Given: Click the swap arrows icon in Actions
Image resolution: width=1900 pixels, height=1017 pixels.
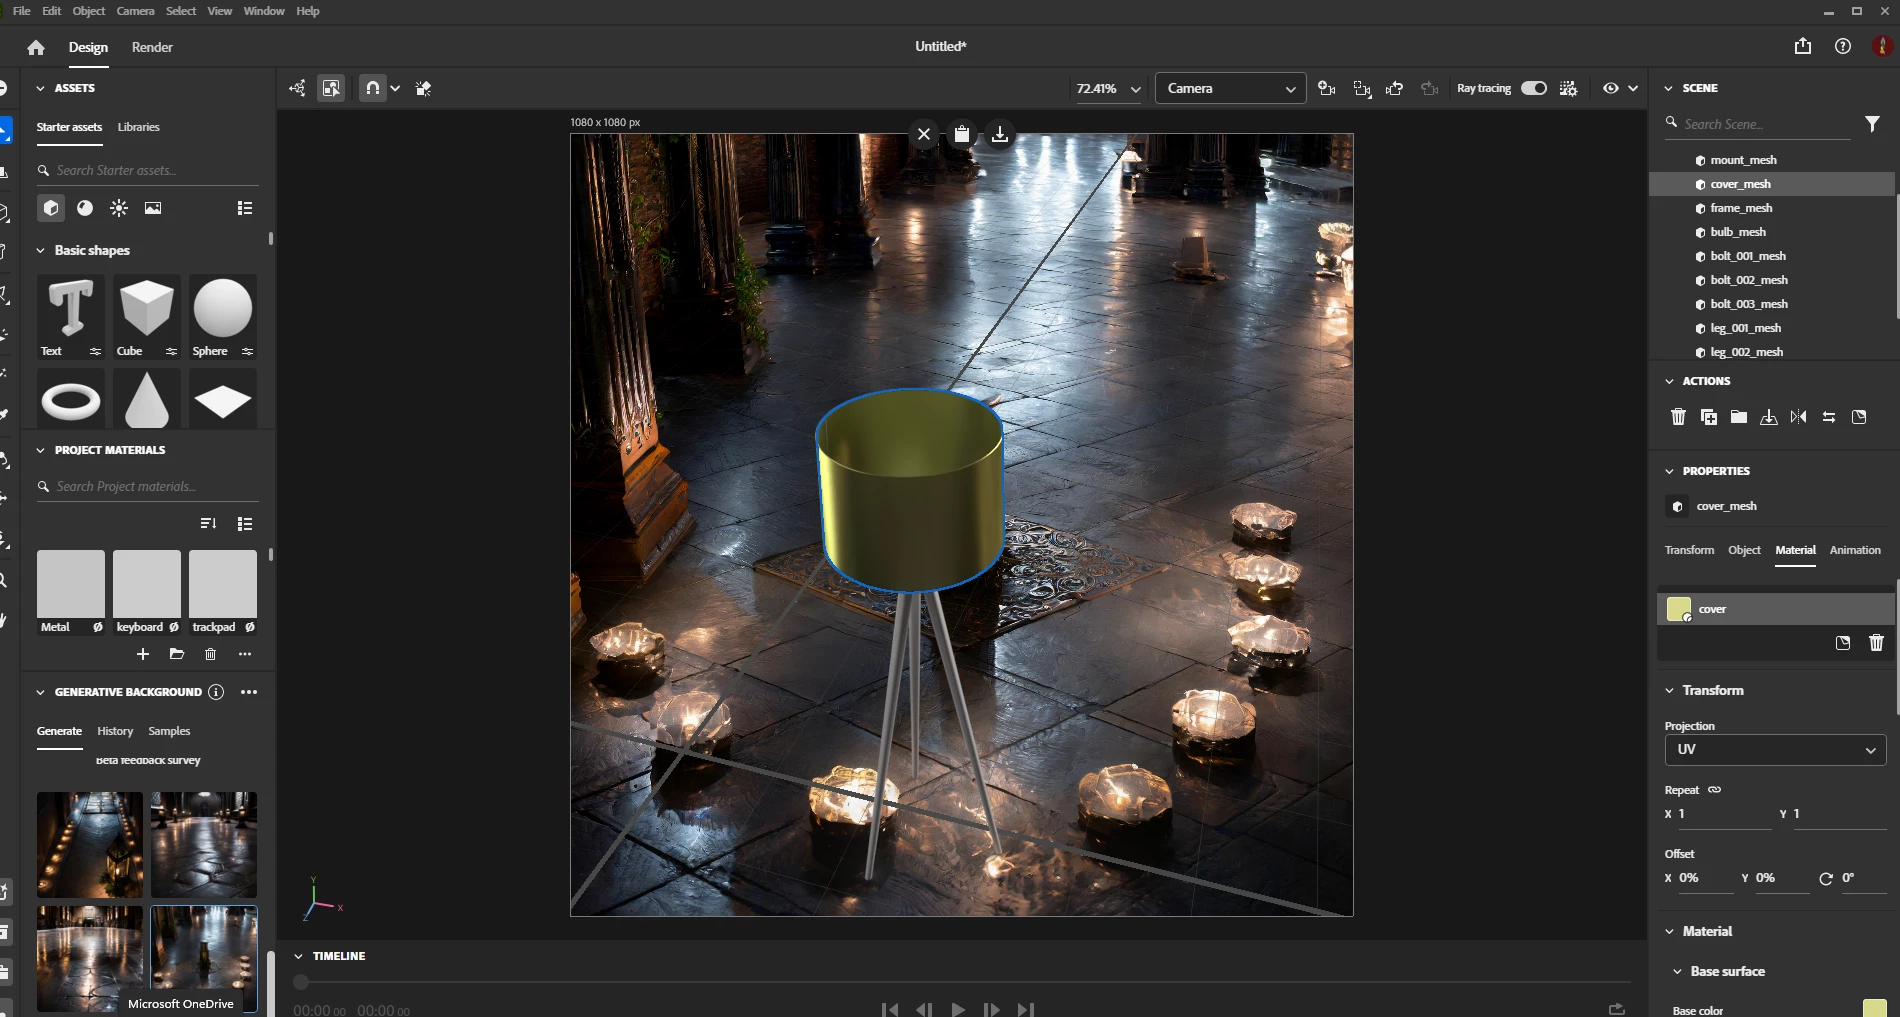Looking at the screenshot, I should pyautogui.click(x=1829, y=417).
